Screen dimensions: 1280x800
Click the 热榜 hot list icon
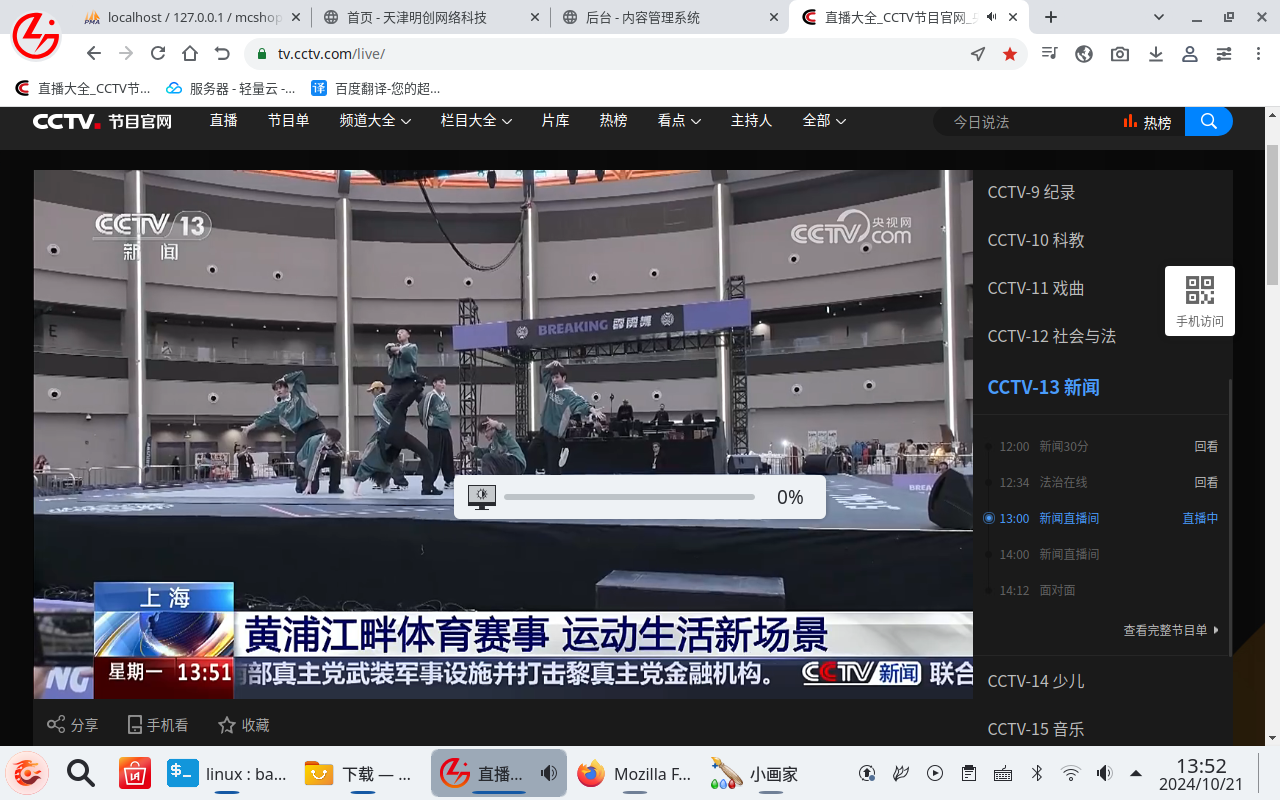pos(1131,121)
